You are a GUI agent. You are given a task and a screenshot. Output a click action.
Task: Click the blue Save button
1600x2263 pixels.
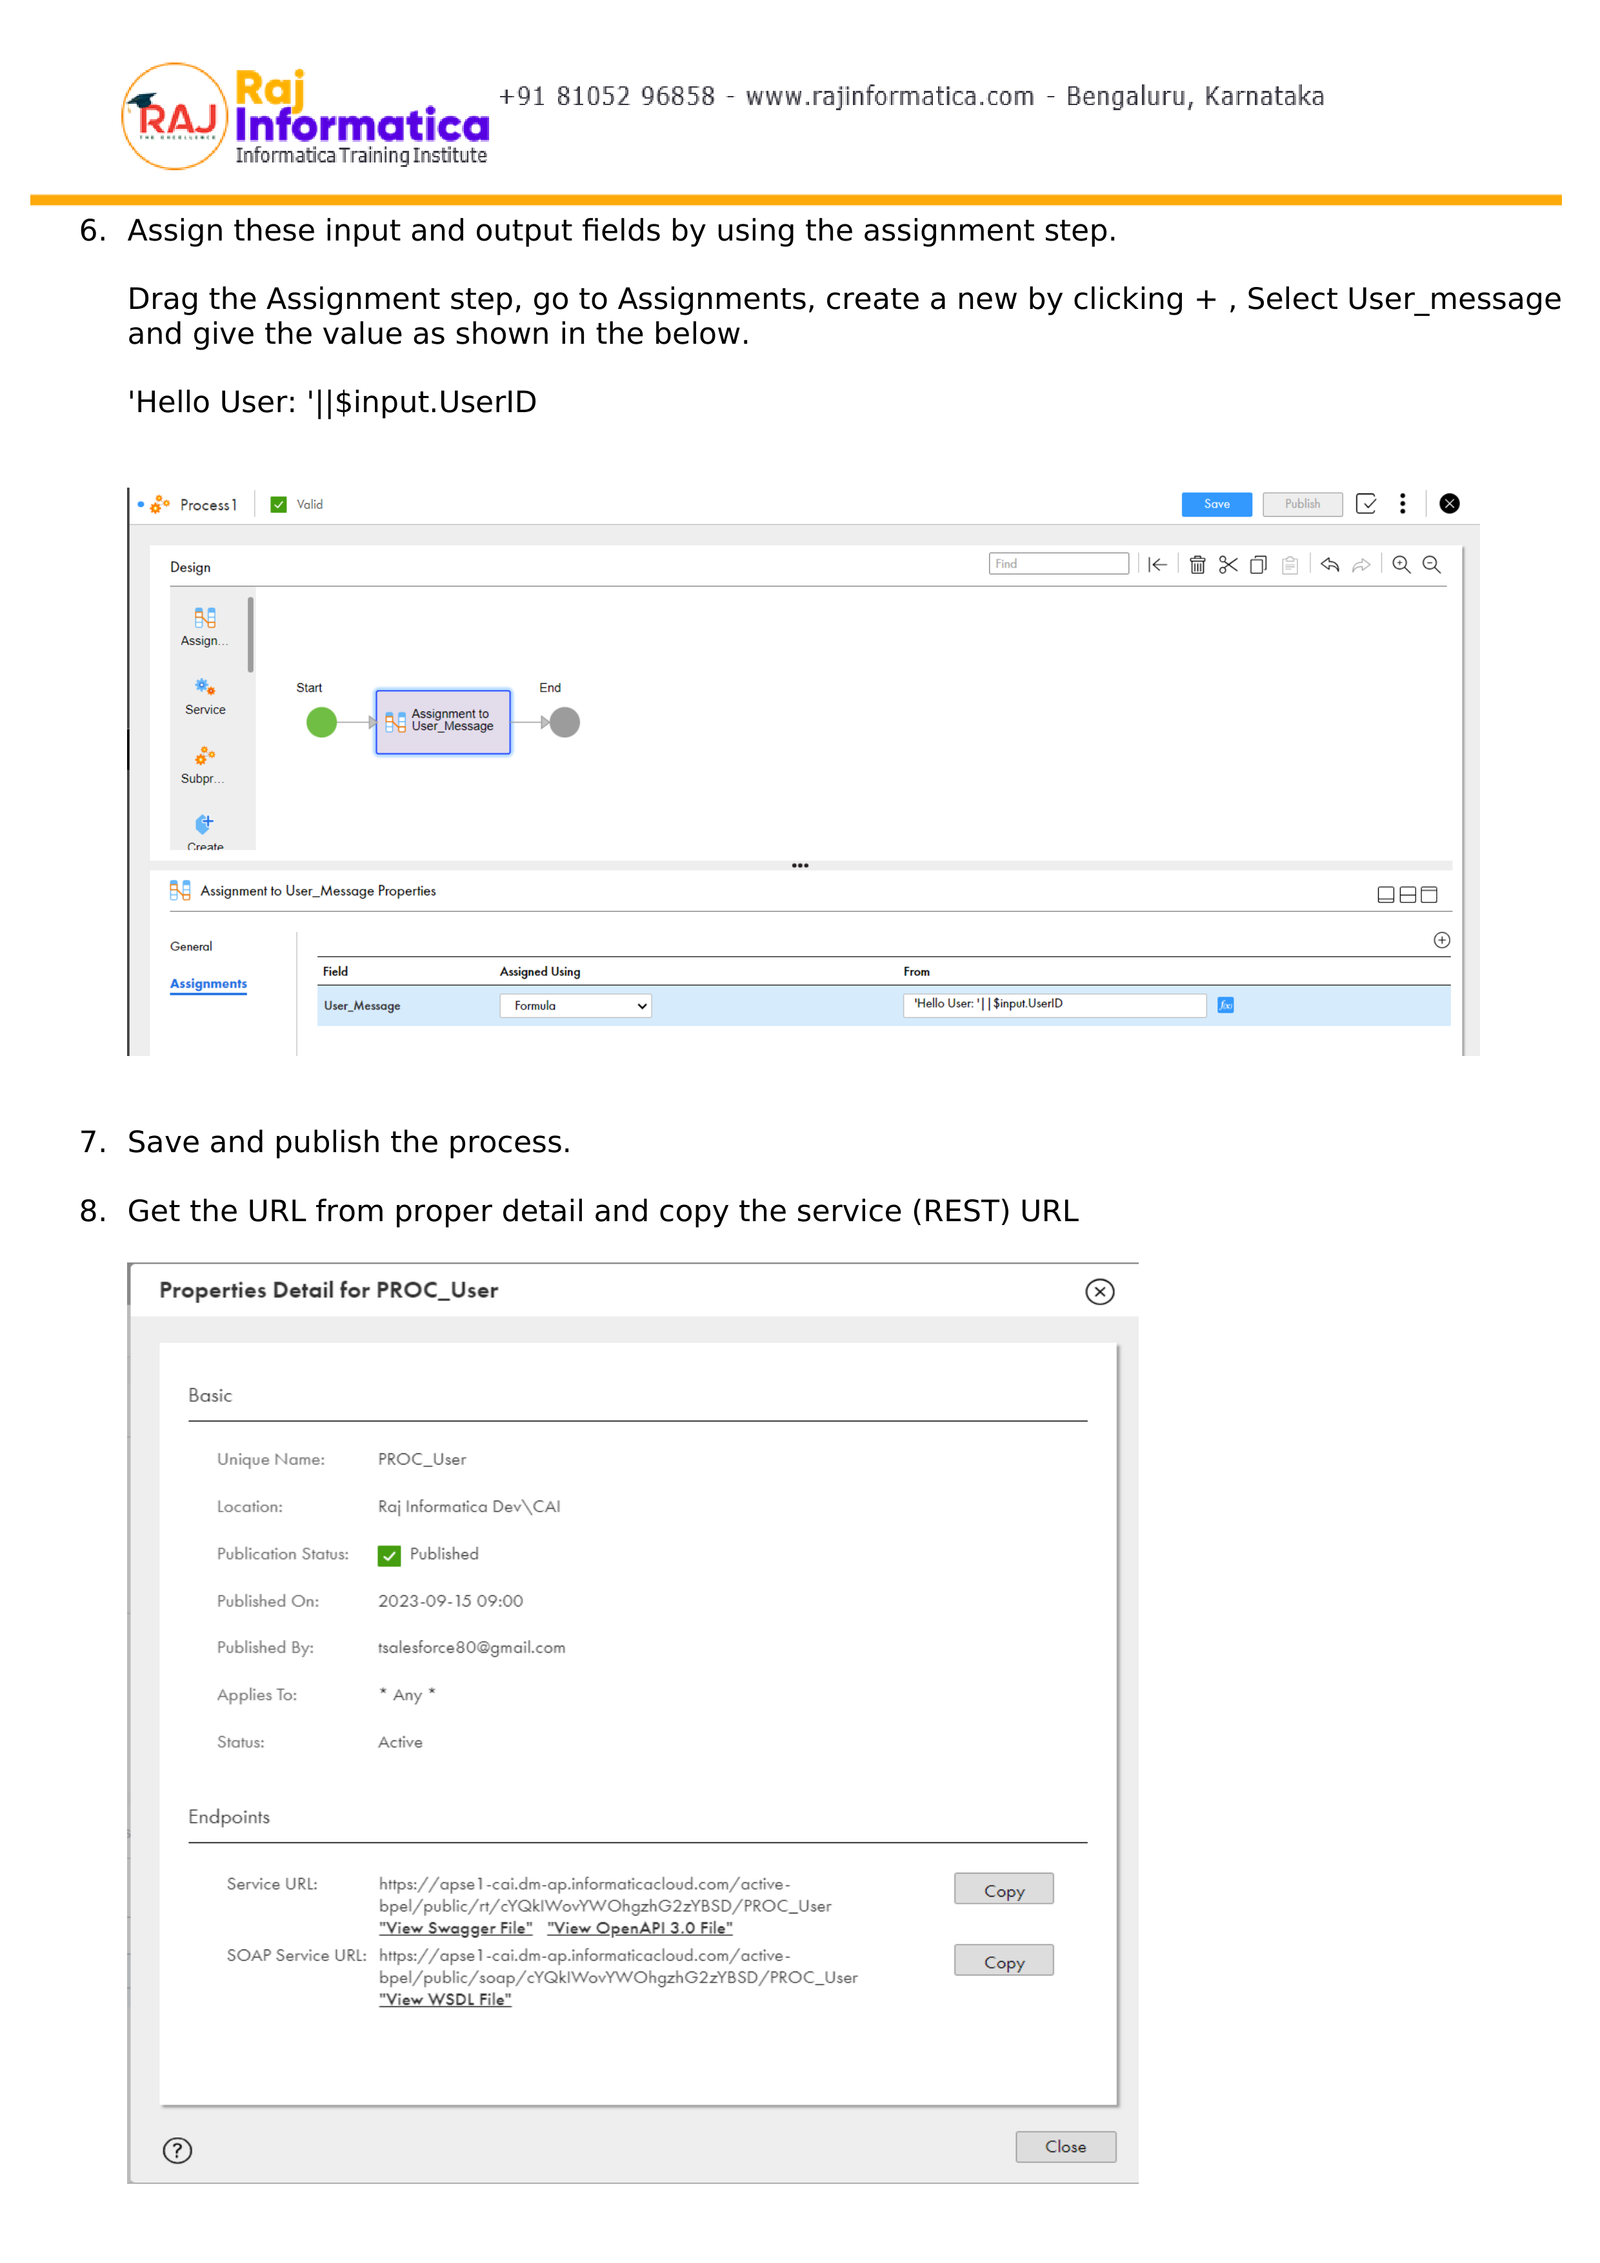pos(1216,504)
